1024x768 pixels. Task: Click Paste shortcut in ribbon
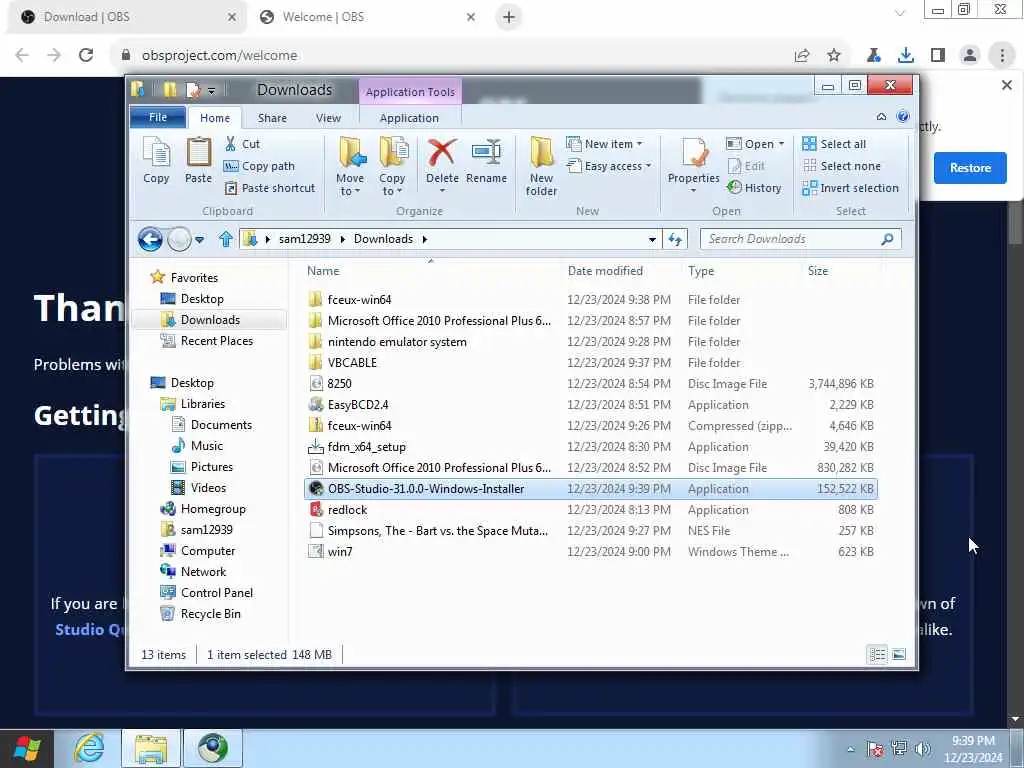pos(270,188)
